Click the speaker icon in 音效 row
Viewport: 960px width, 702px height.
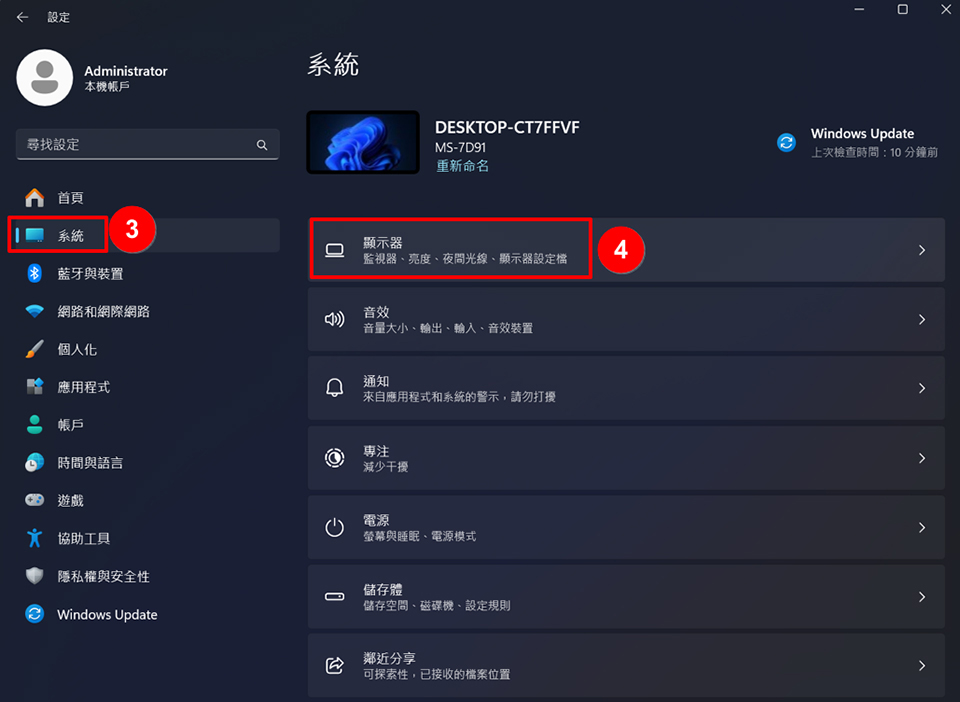tap(334, 319)
